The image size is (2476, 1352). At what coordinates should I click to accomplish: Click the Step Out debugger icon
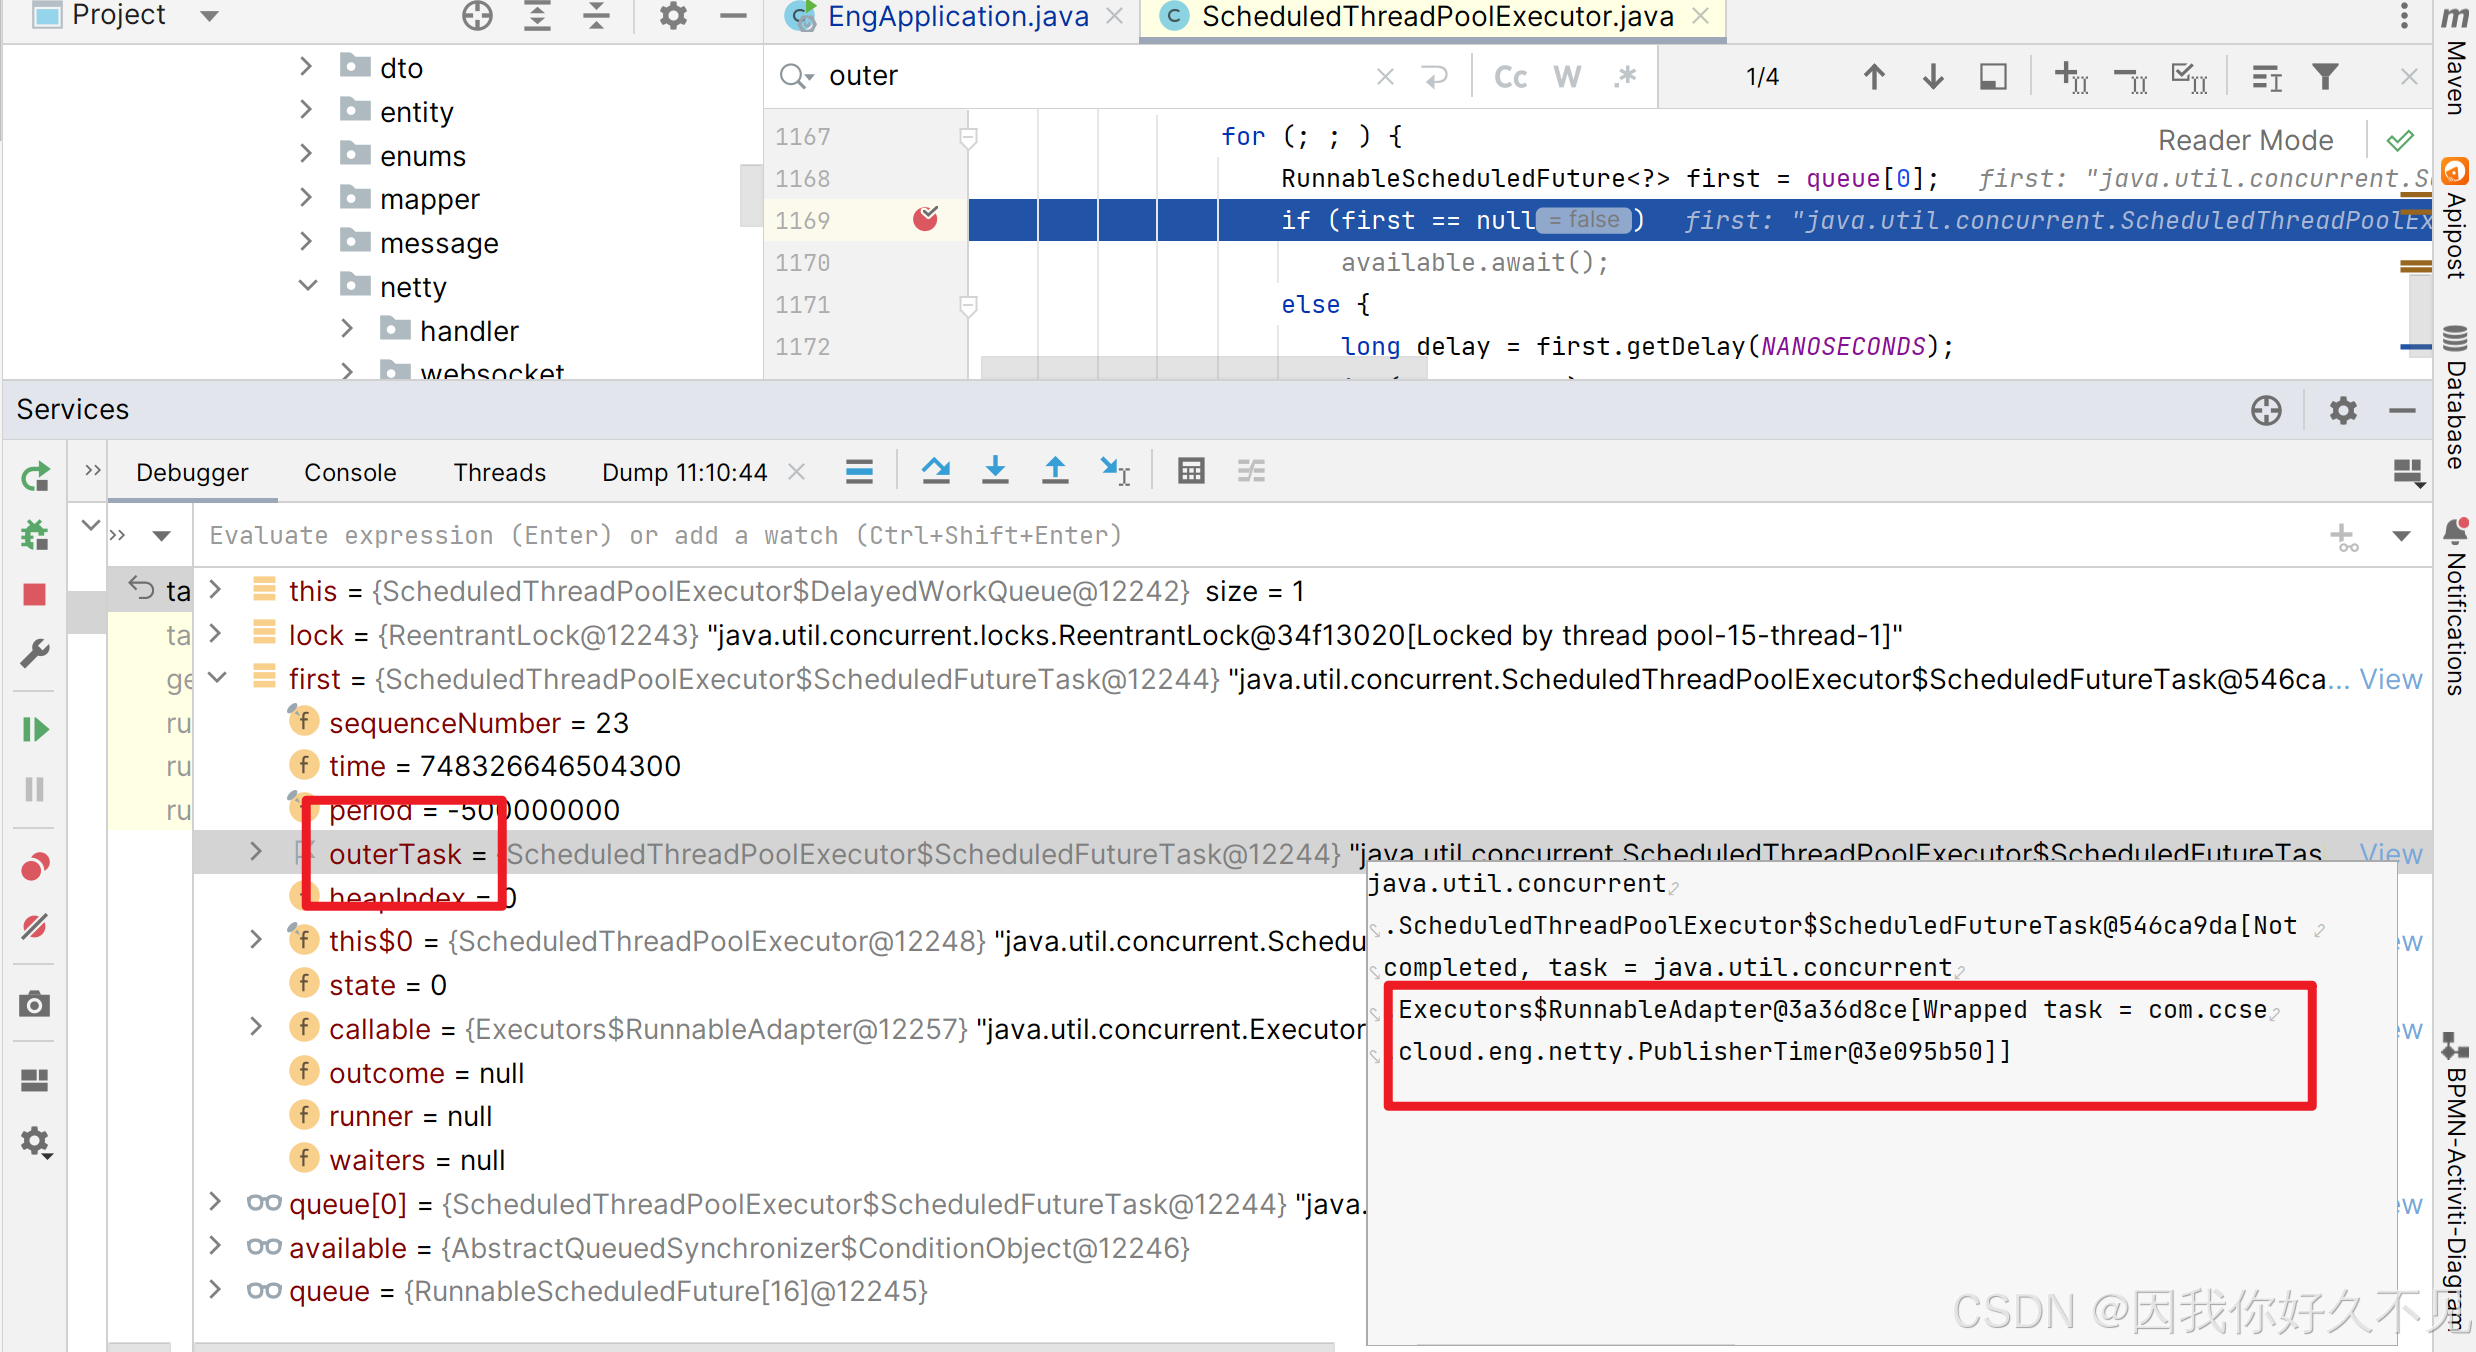coord(1055,471)
